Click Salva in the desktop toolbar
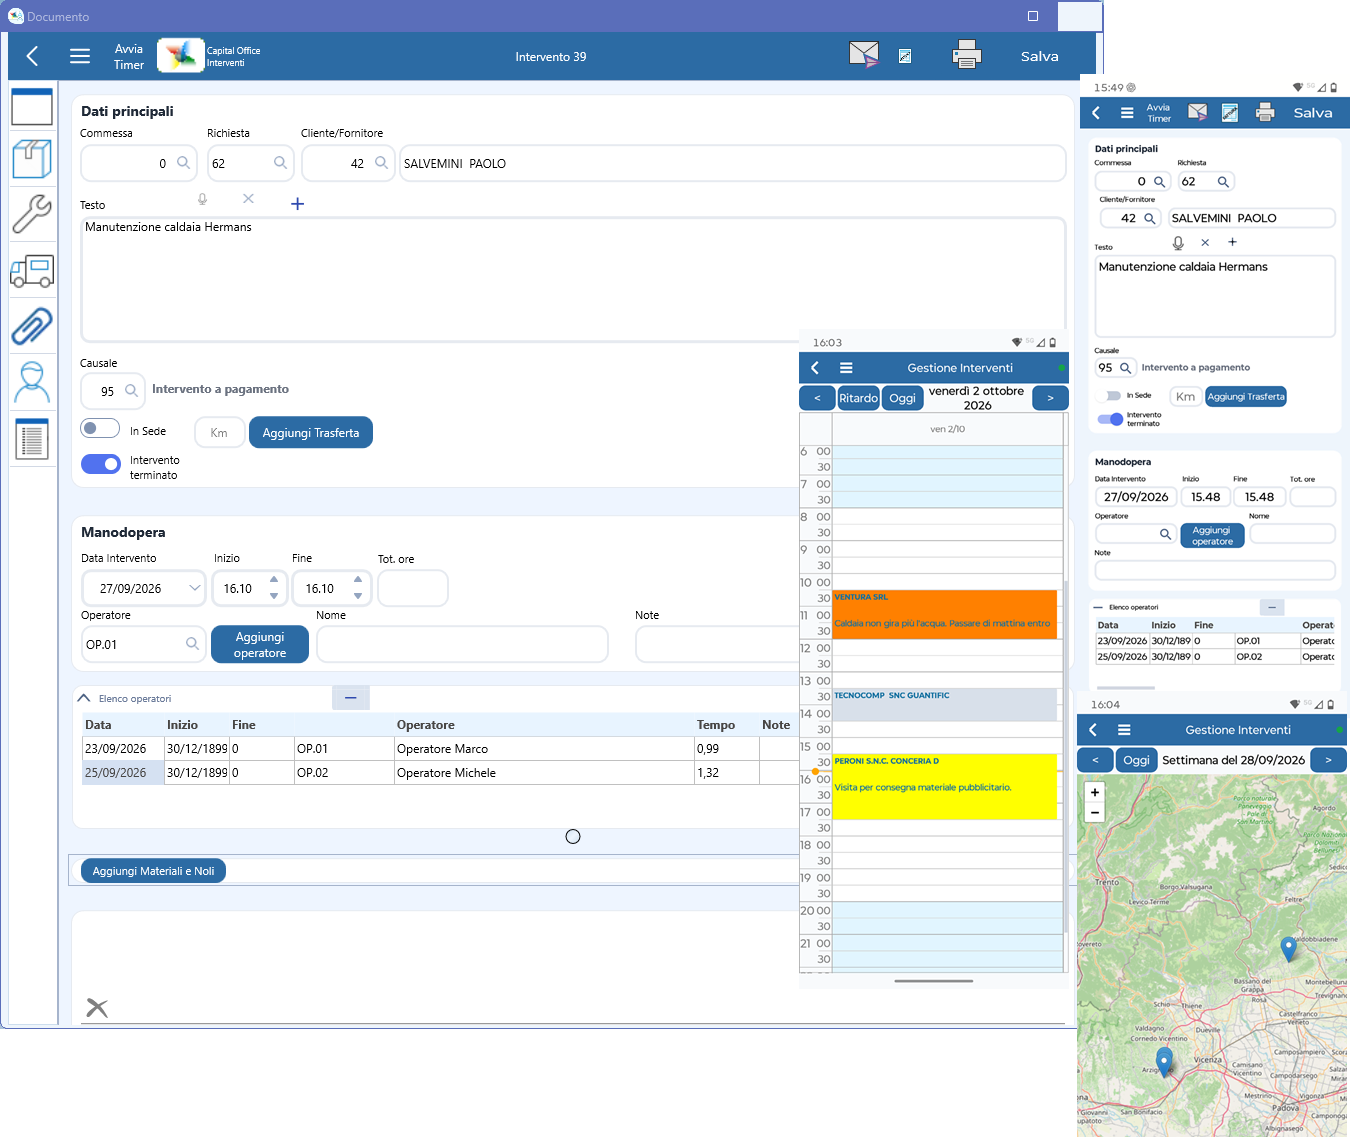Image resolution: width=1358 pixels, height=1137 pixels. (1040, 57)
